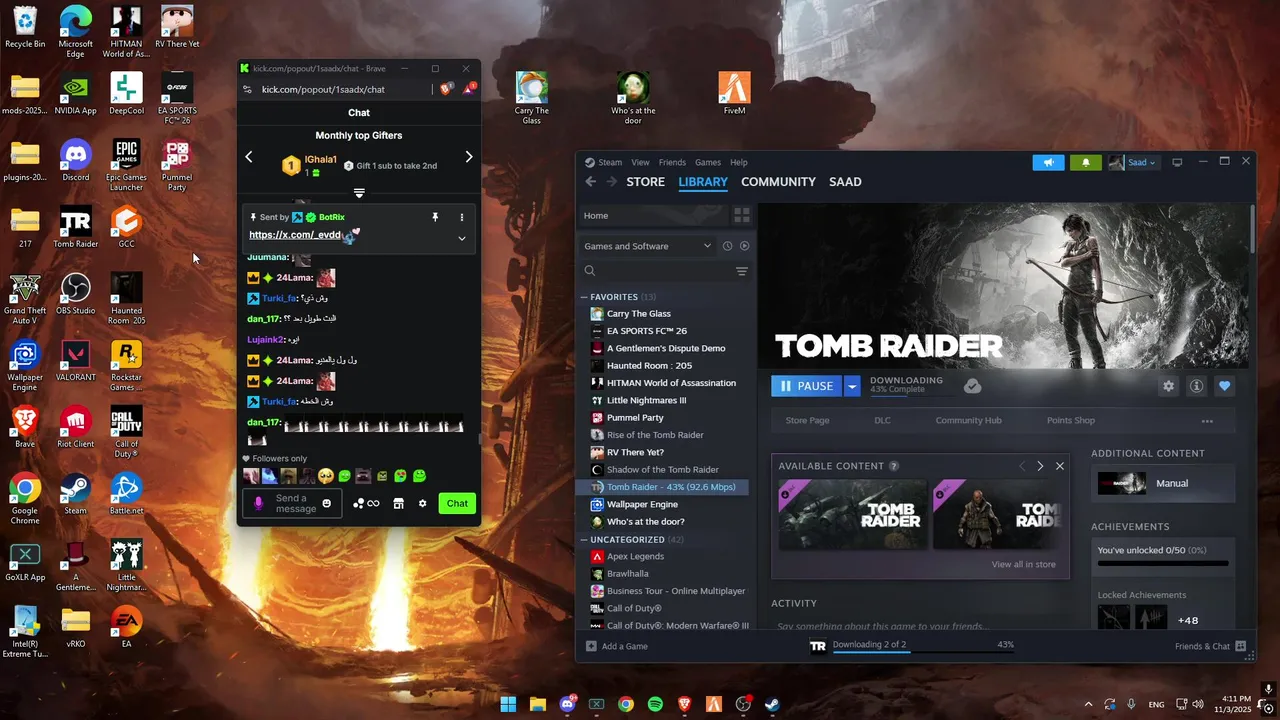Image resolution: width=1280 pixels, height=720 pixels.
Task: Select Rise of the Tomb Raider in library
Action: coord(655,435)
